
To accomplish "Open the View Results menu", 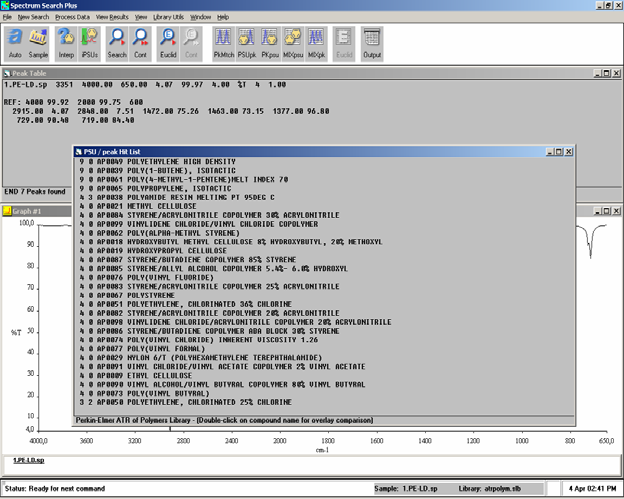I will click(x=112, y=17).
